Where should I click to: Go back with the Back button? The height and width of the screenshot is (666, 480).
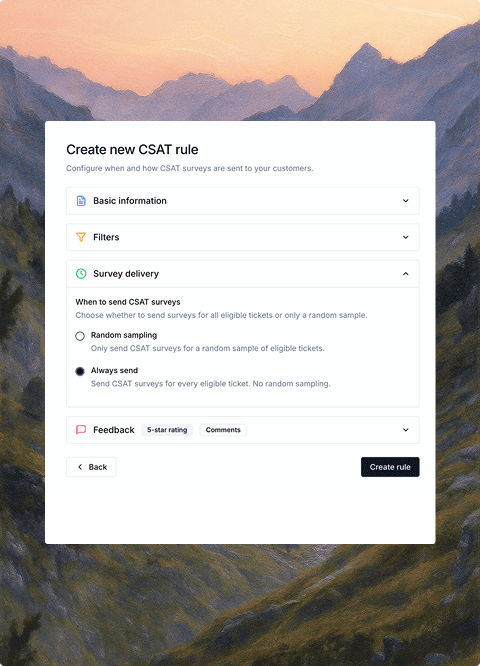[x=91, y=467]
